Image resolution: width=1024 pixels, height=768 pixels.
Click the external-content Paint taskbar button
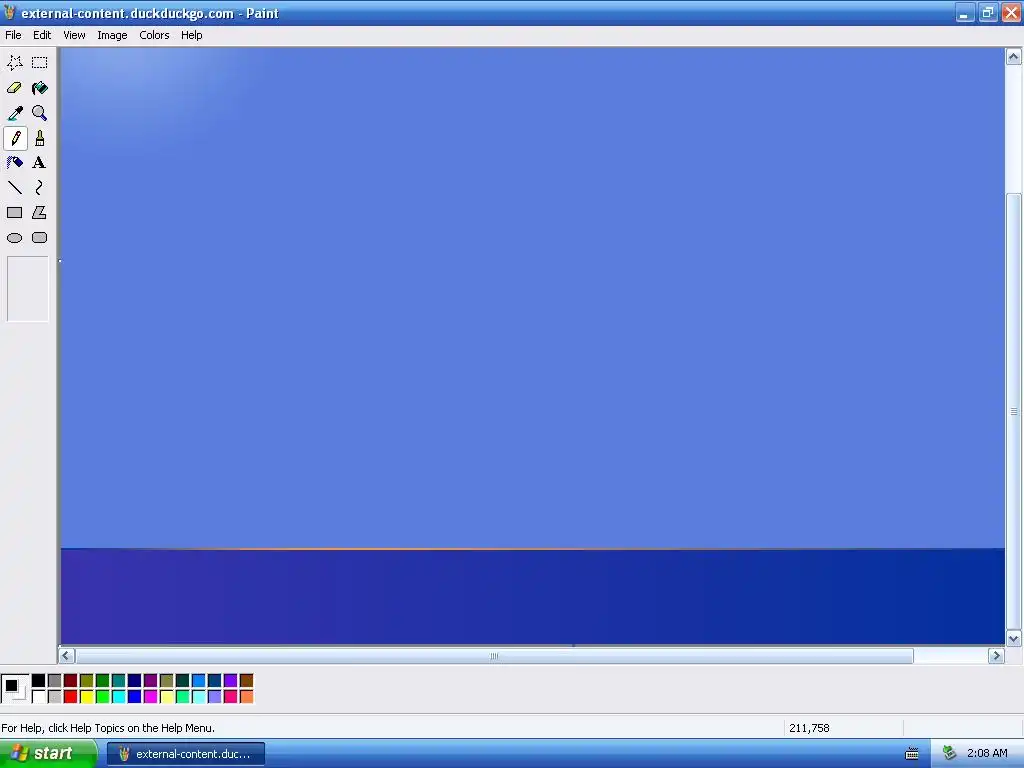tap(186, 754)
